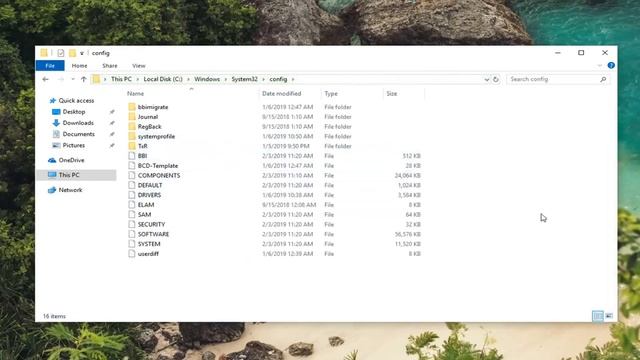This screenshot has height=360, width=640.
Task: Expand the ribbon with the chevron
Action: pos(599,66)
